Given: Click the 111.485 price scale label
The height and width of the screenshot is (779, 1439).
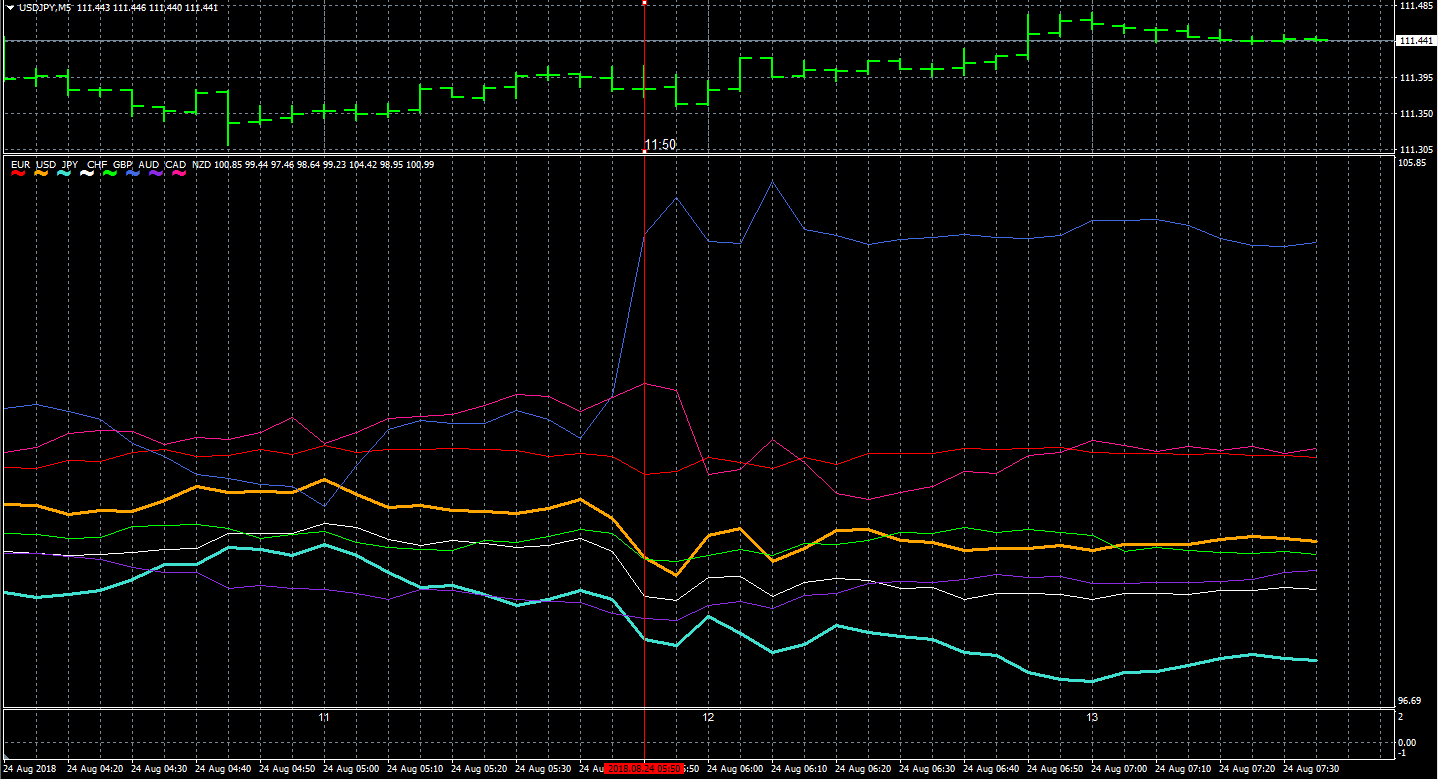Looking at the screenshot, I should pyautogui.click(x=1415, y=6).
